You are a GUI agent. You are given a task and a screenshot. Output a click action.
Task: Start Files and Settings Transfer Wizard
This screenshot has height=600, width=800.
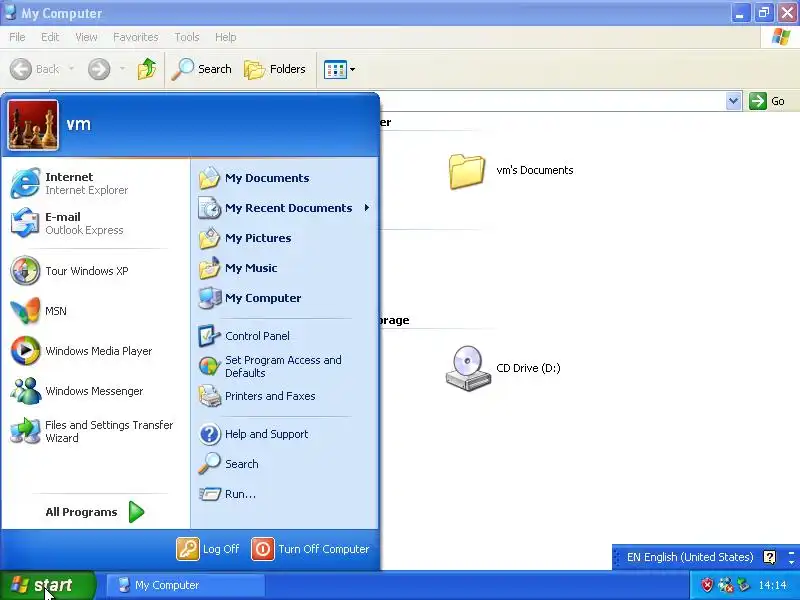click(x=95, y=431)
